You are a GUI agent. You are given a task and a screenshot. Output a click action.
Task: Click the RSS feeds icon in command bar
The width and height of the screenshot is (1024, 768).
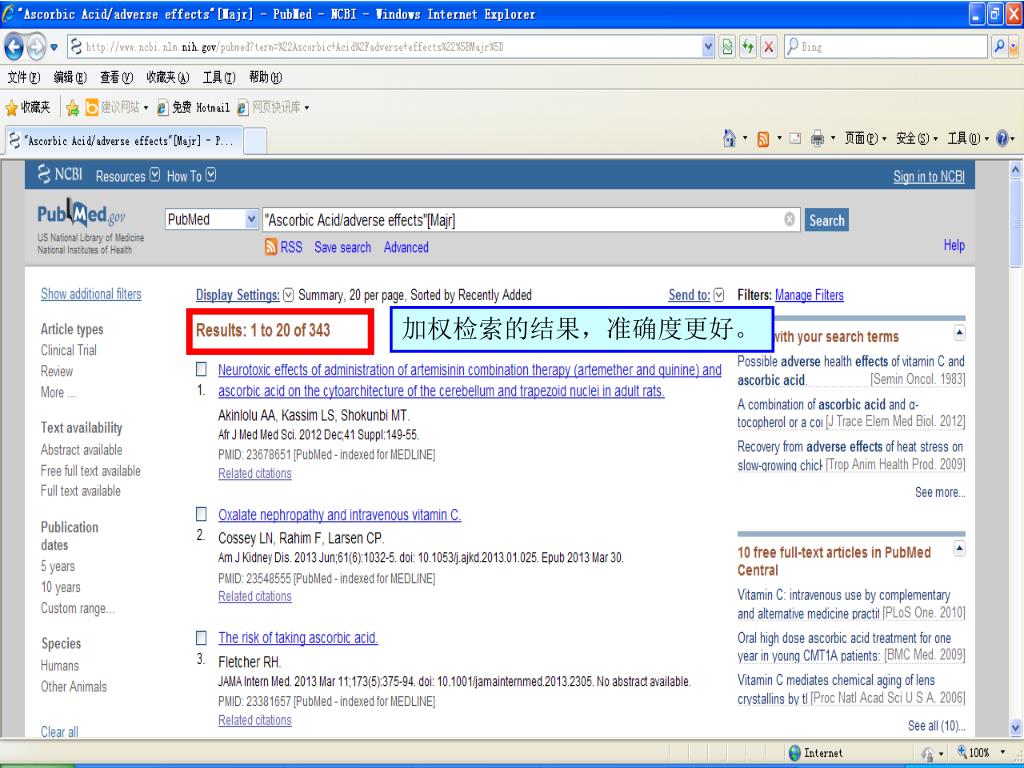(763, 138)
